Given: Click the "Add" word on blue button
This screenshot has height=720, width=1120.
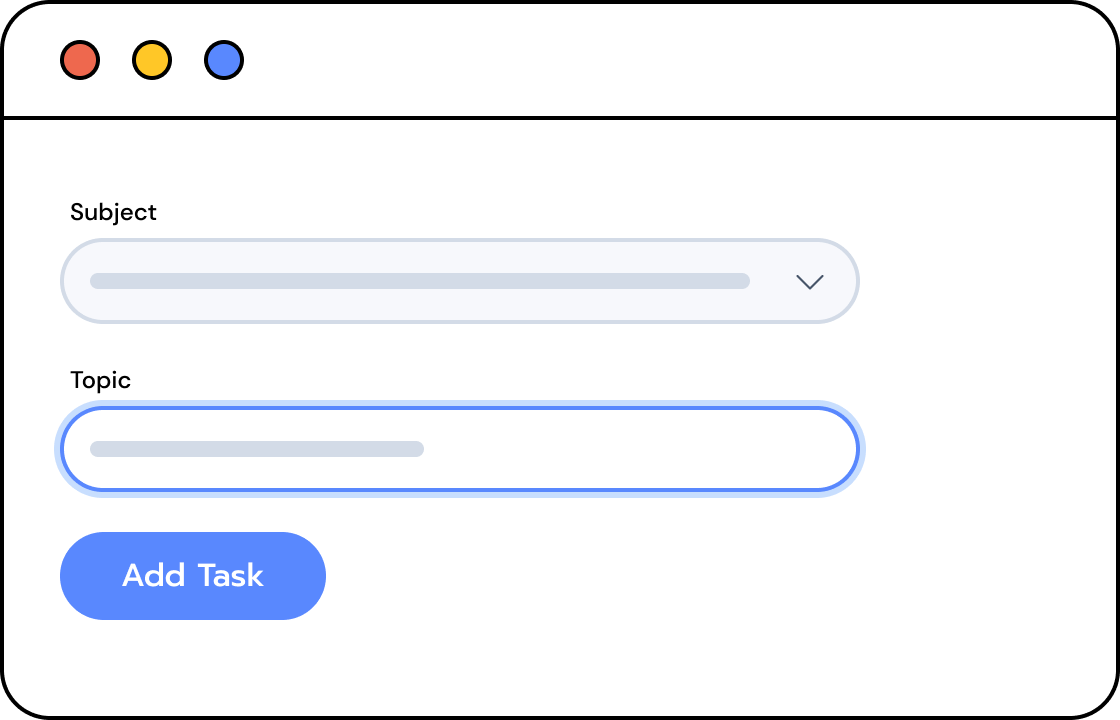Looking at the screenshot, I should 154,576.
